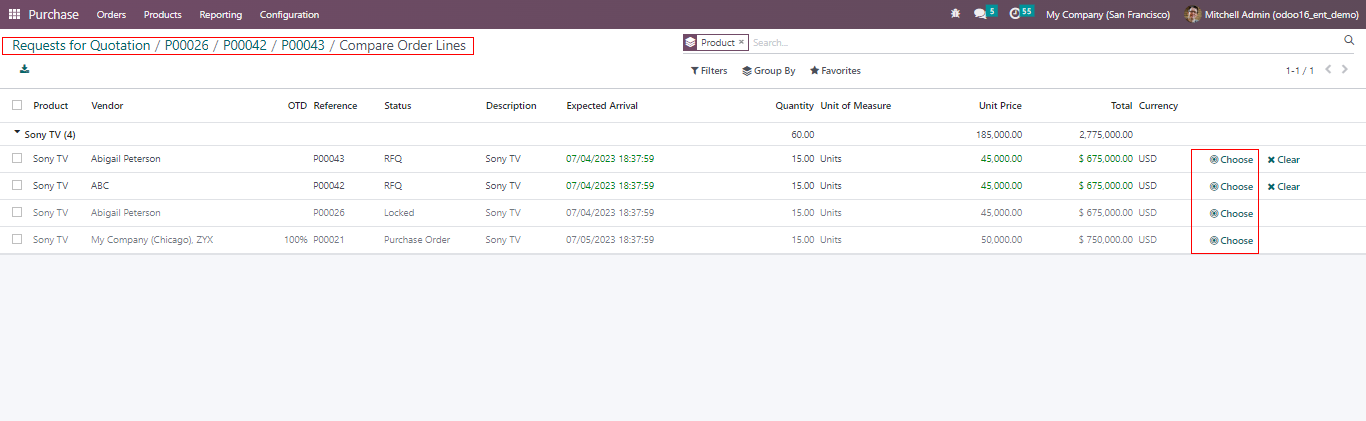This screenshot has width=1366, height=421.
Task: Clear the P00043 order line
Action: (1284, 159)
